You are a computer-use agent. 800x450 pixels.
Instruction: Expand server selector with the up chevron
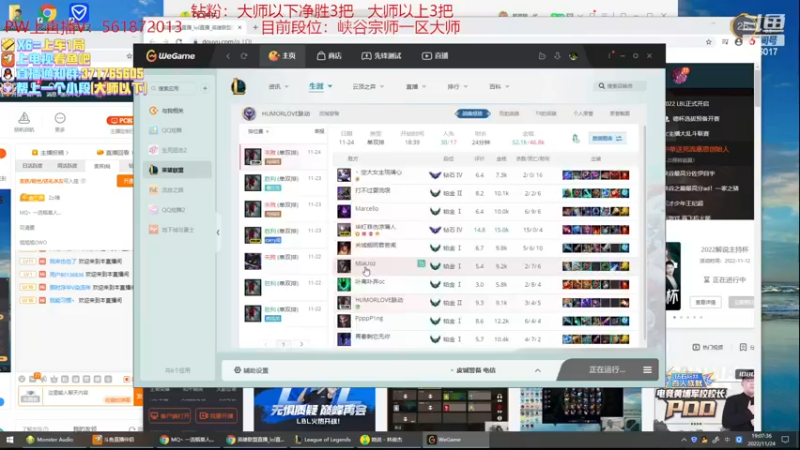tap(537, 370)
